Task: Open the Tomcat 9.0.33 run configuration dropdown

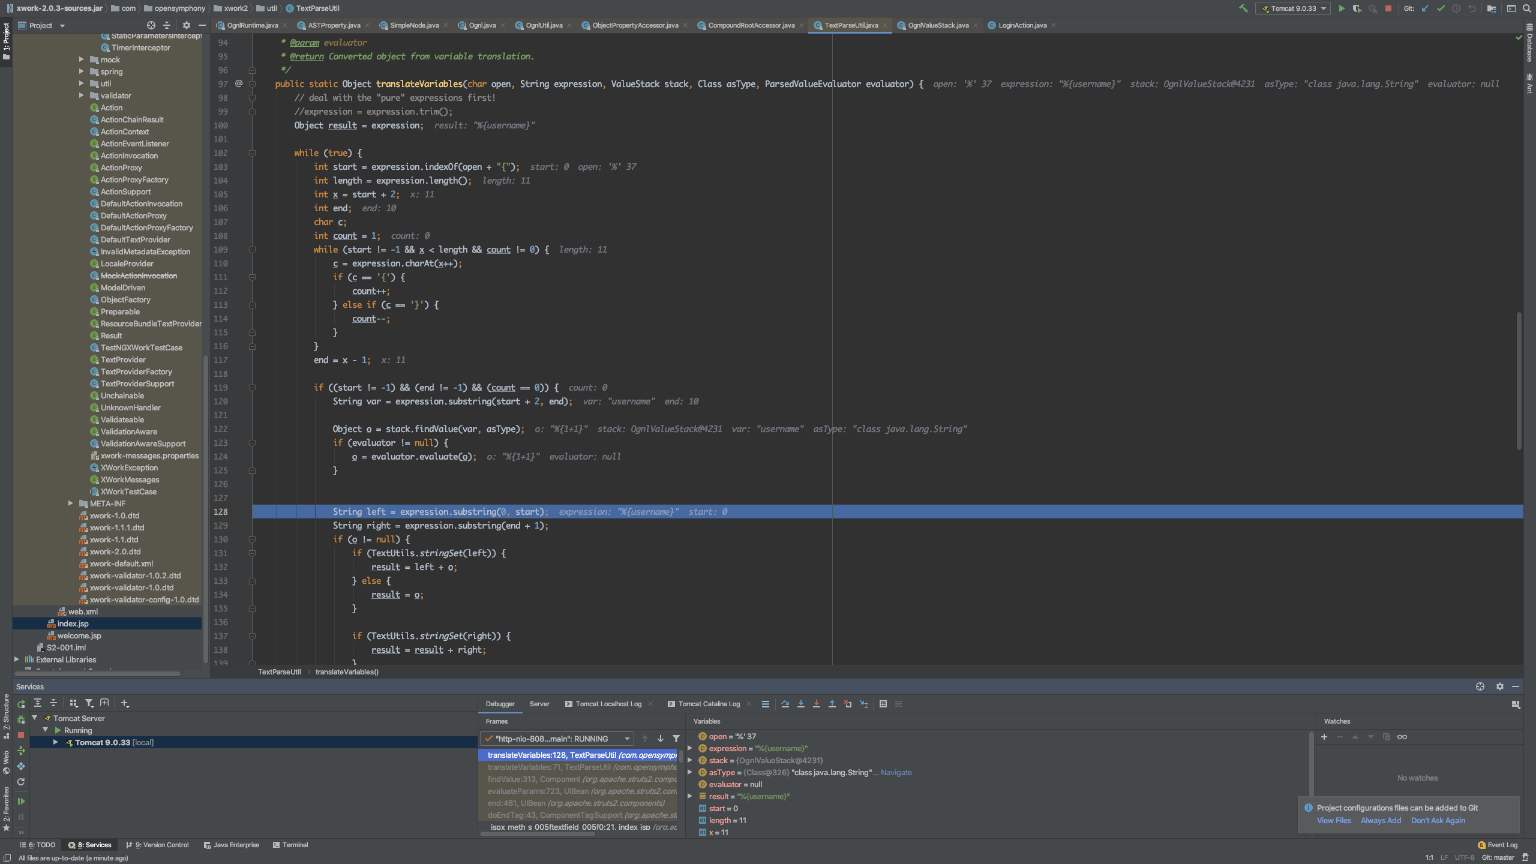Action: 1294,8
